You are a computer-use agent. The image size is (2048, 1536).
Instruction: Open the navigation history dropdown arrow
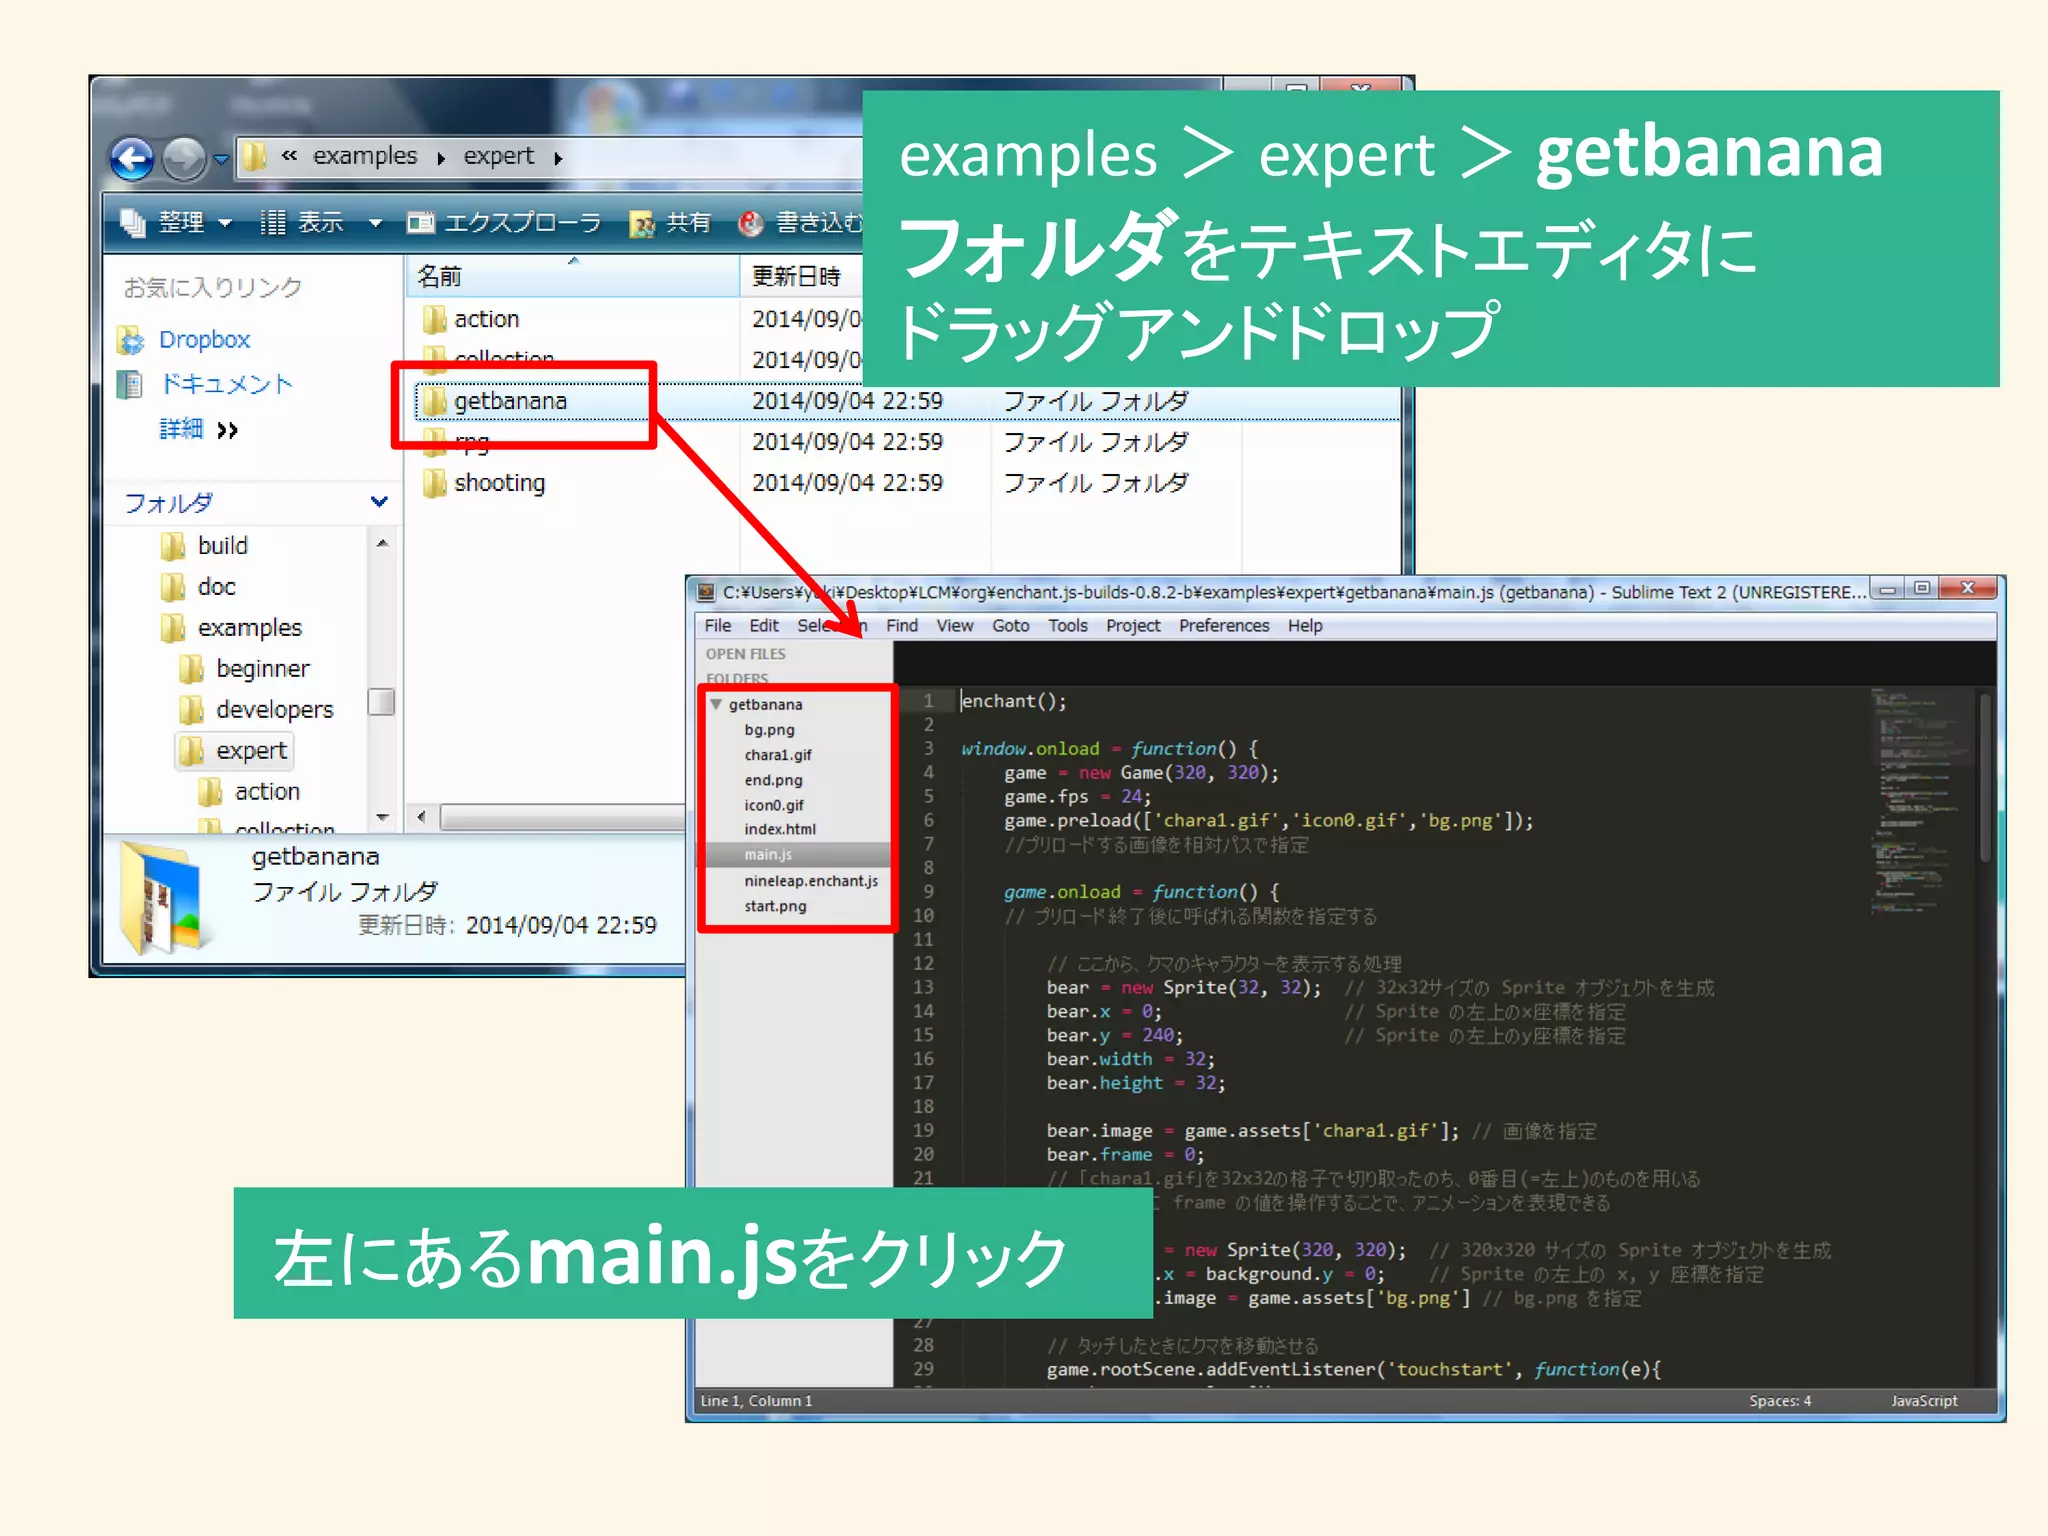click(x=221, y=159)
